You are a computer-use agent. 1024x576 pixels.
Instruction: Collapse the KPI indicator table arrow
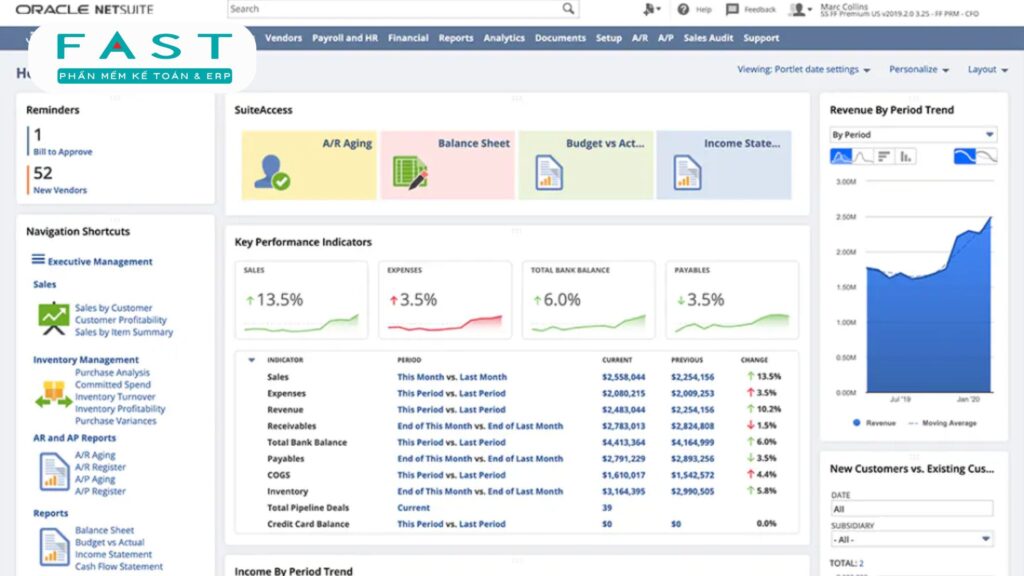coord(251,360)
